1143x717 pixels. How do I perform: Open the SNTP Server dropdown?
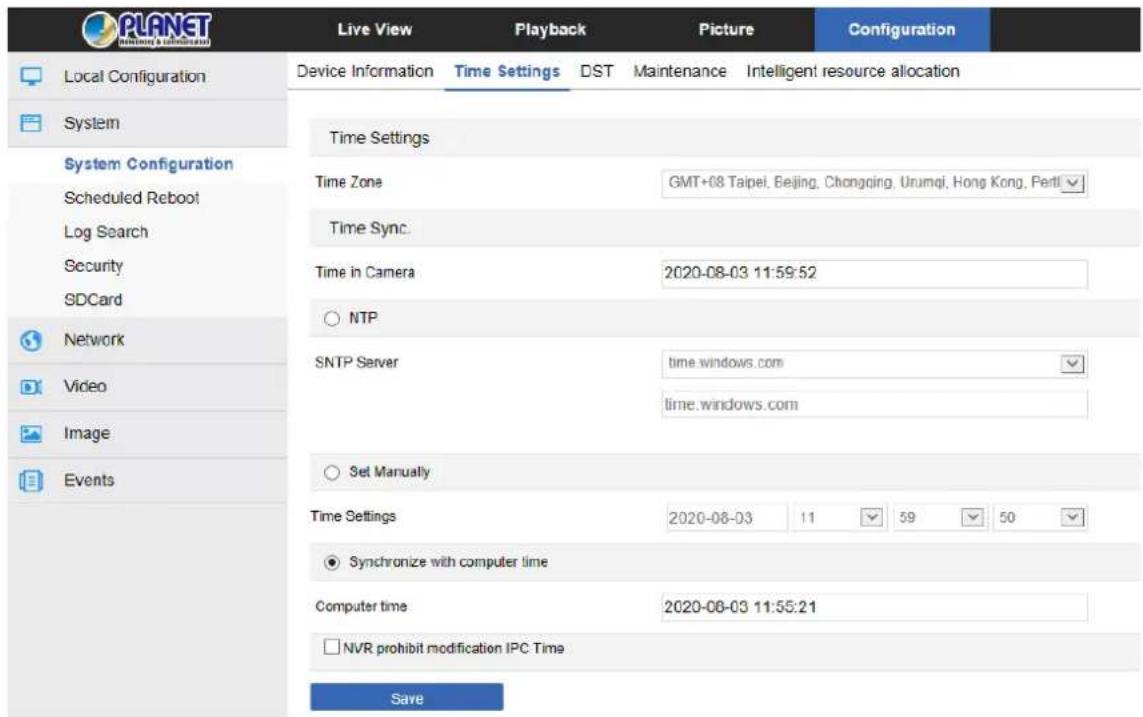tap(874, 364)
